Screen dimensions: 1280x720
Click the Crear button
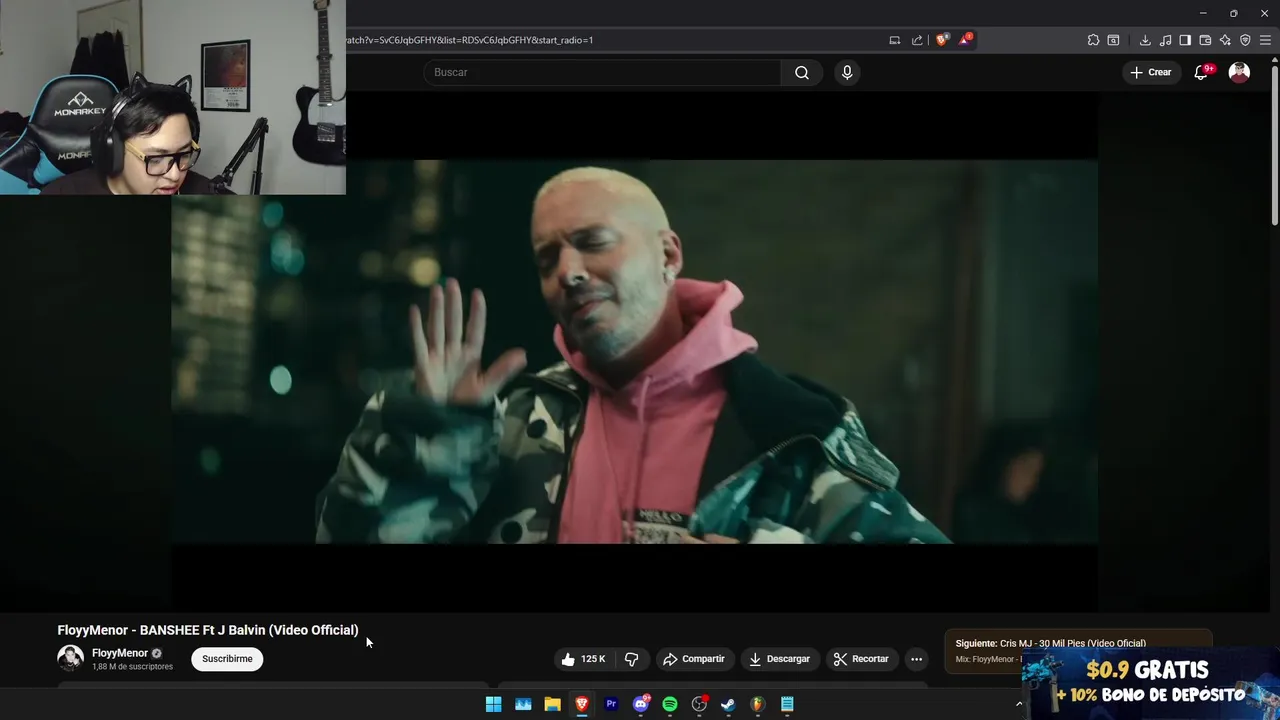[x=1150, y=72]
